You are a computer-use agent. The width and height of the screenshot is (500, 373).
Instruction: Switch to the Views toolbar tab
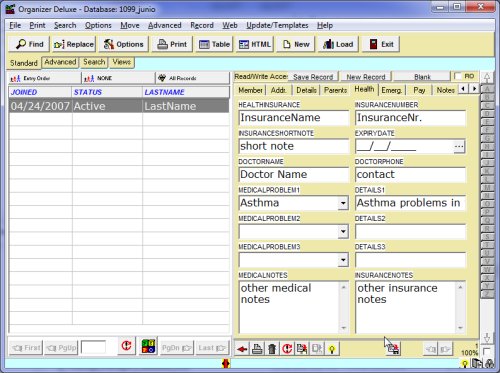click(122, 62)
